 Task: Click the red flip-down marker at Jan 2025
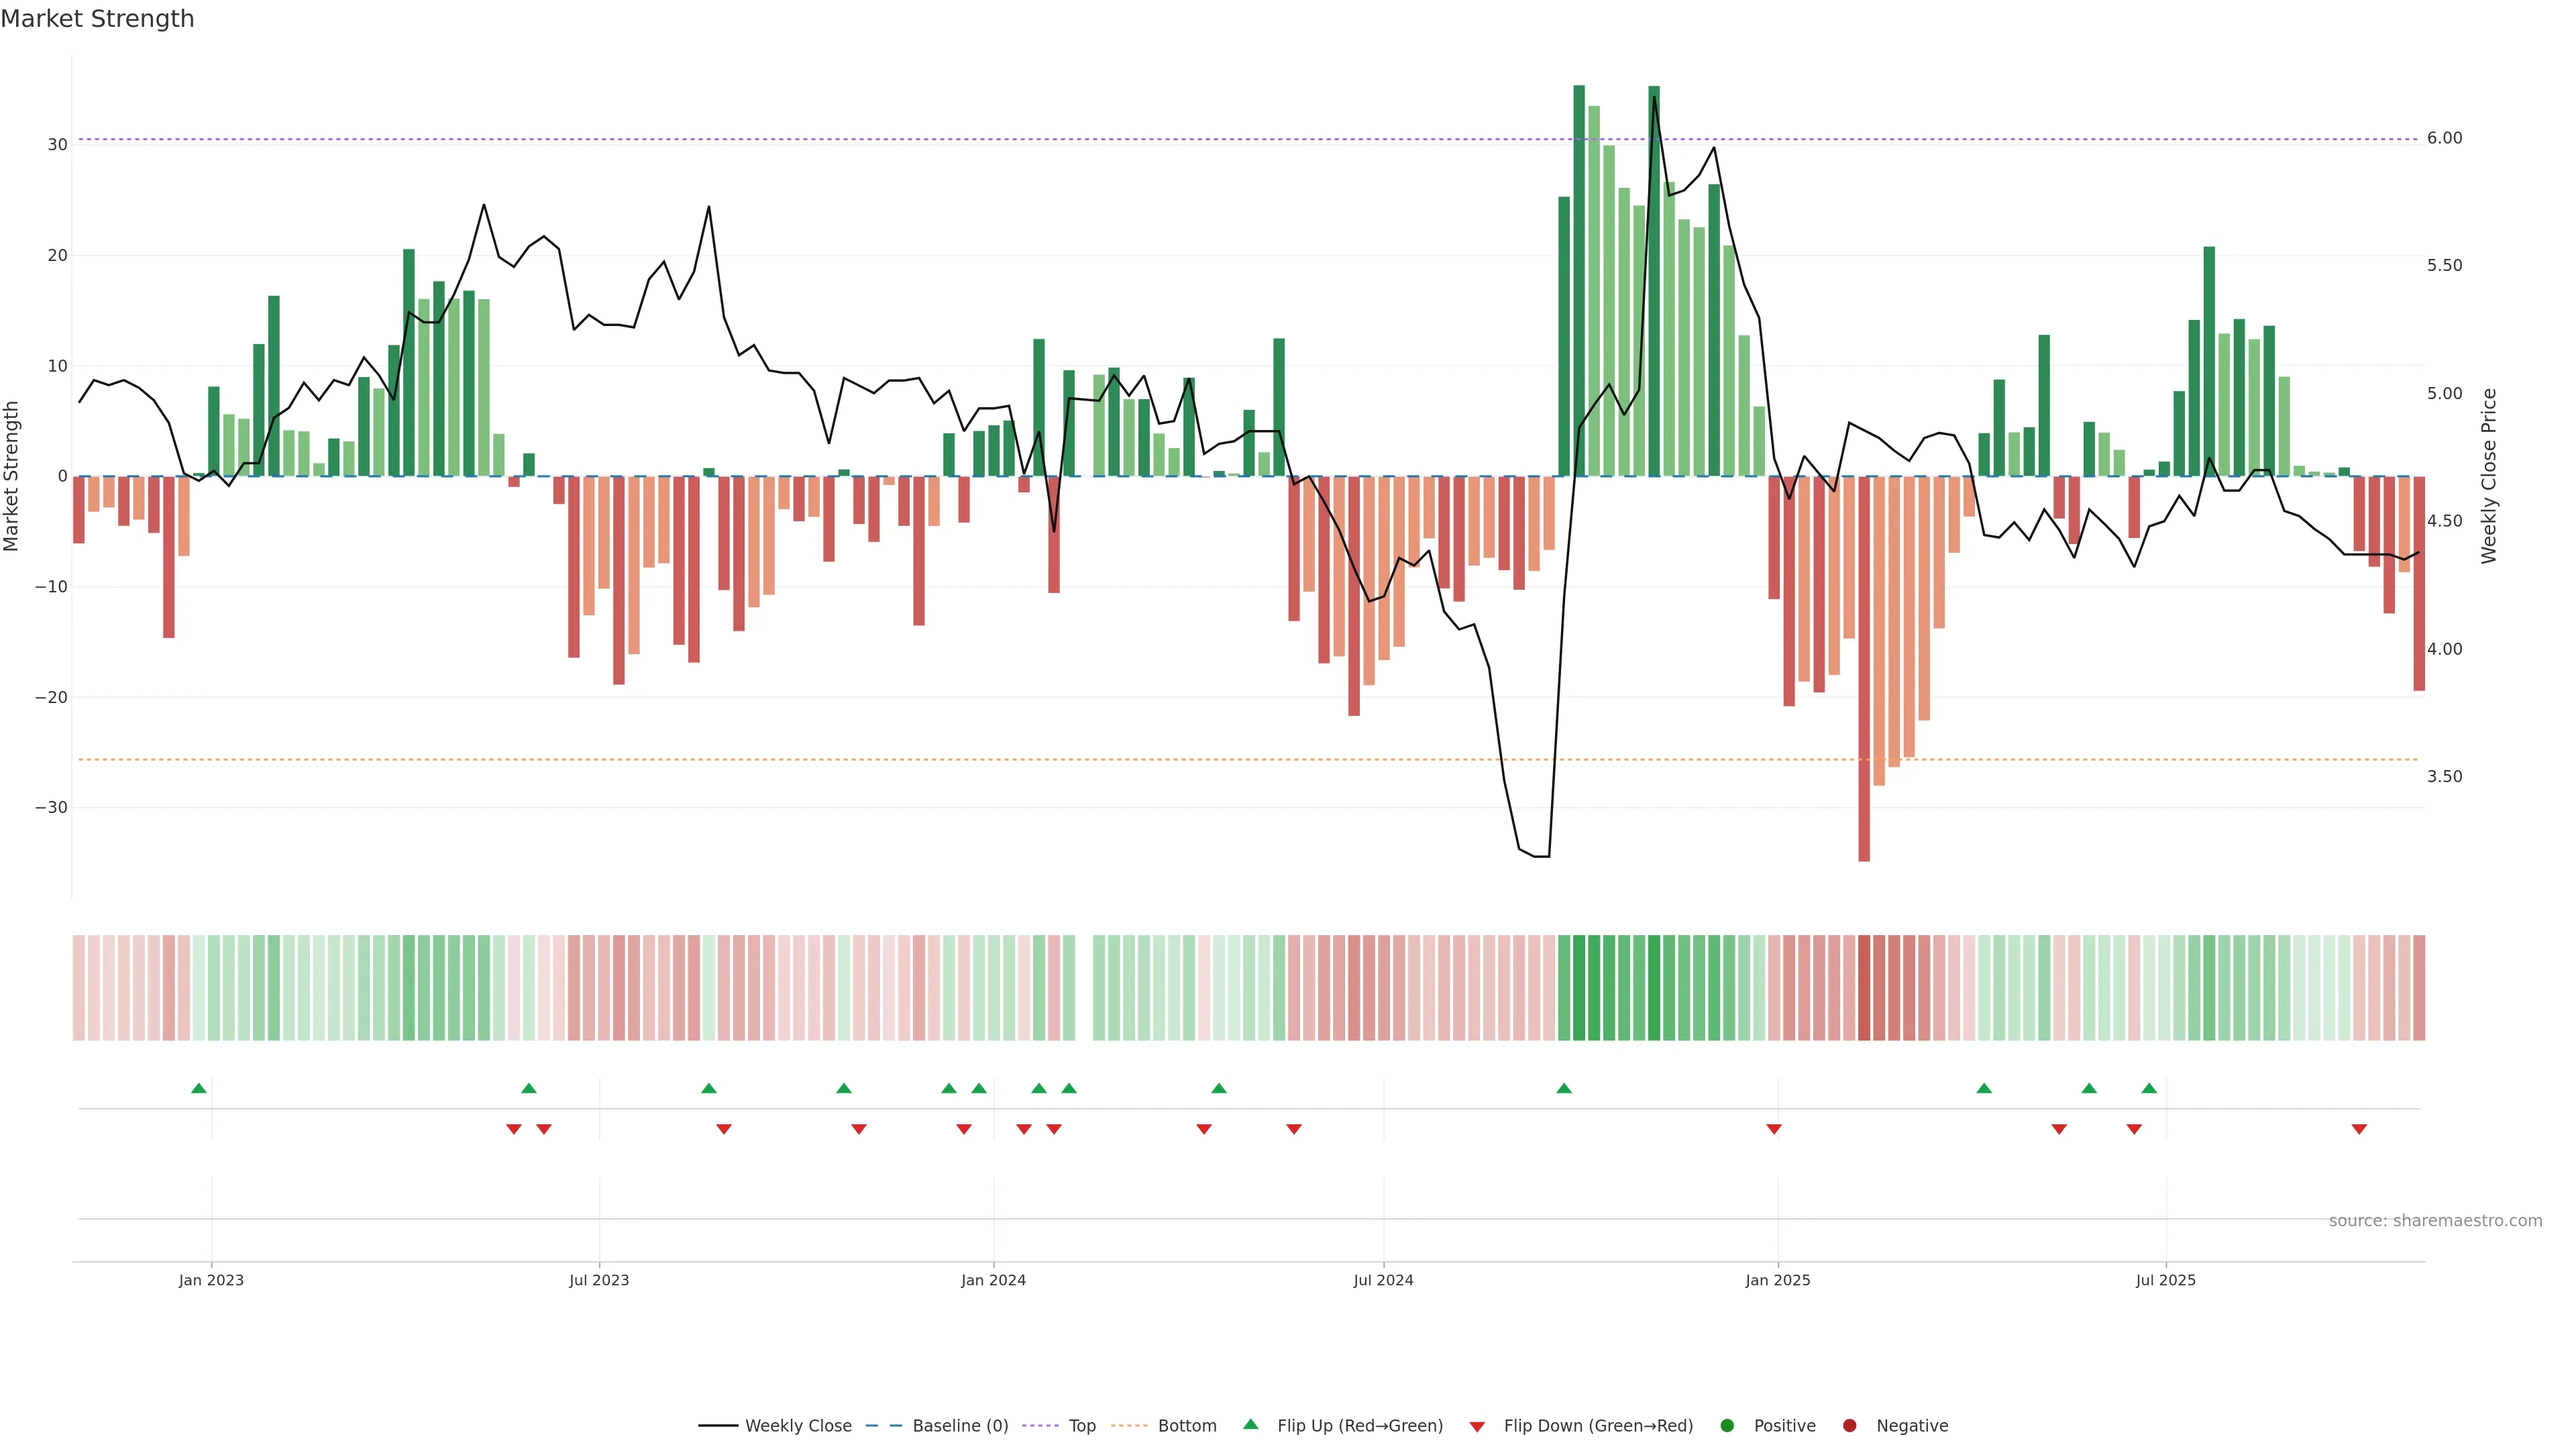(1774, 1129)
